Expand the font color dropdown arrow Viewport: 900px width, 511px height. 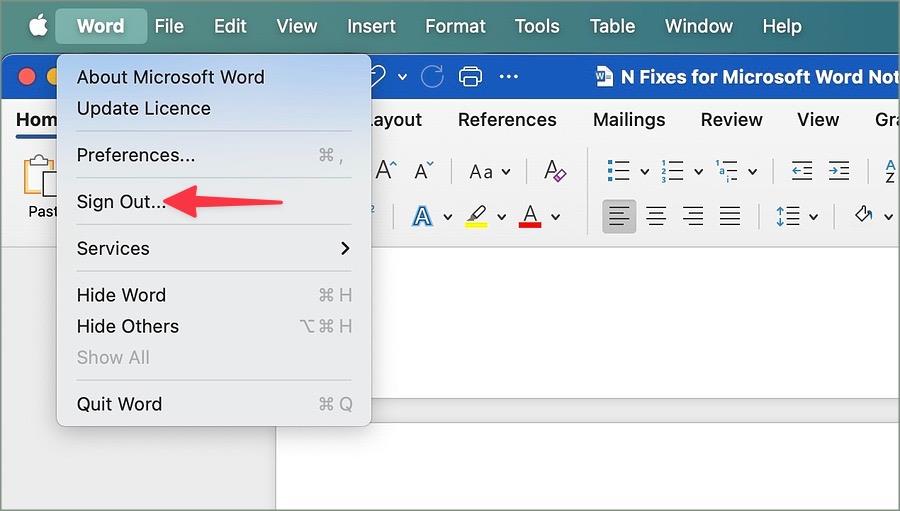tap(556, 217)
